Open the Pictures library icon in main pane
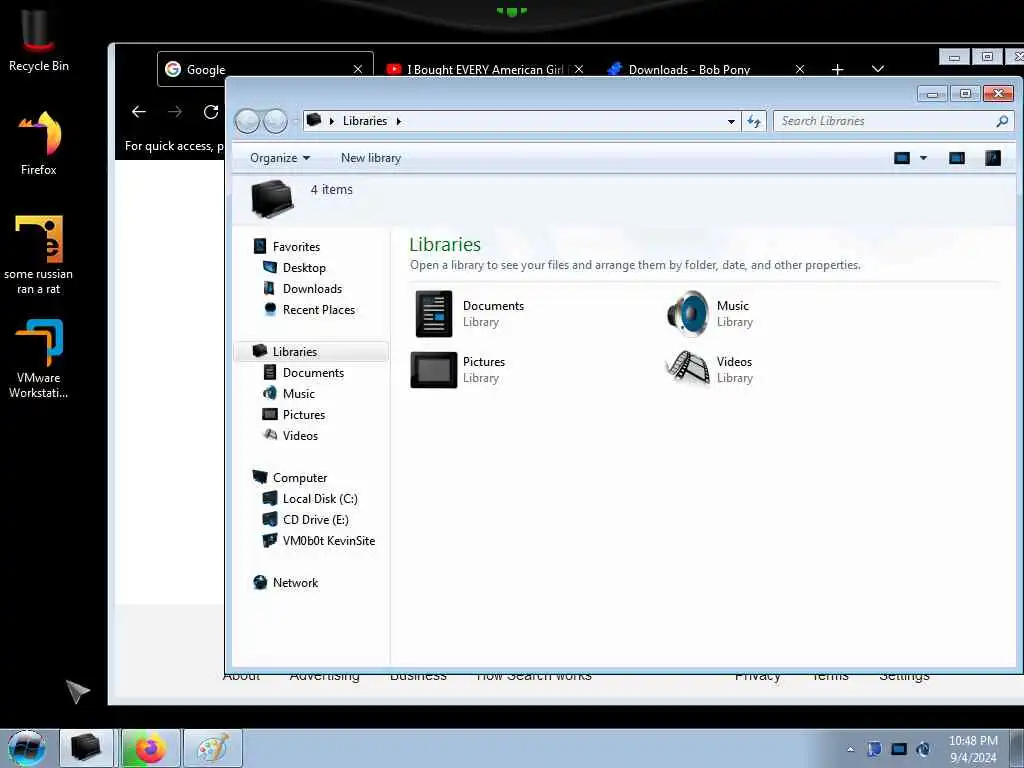Viewport: 1024px width, 768px height. (x=434, y=370)
